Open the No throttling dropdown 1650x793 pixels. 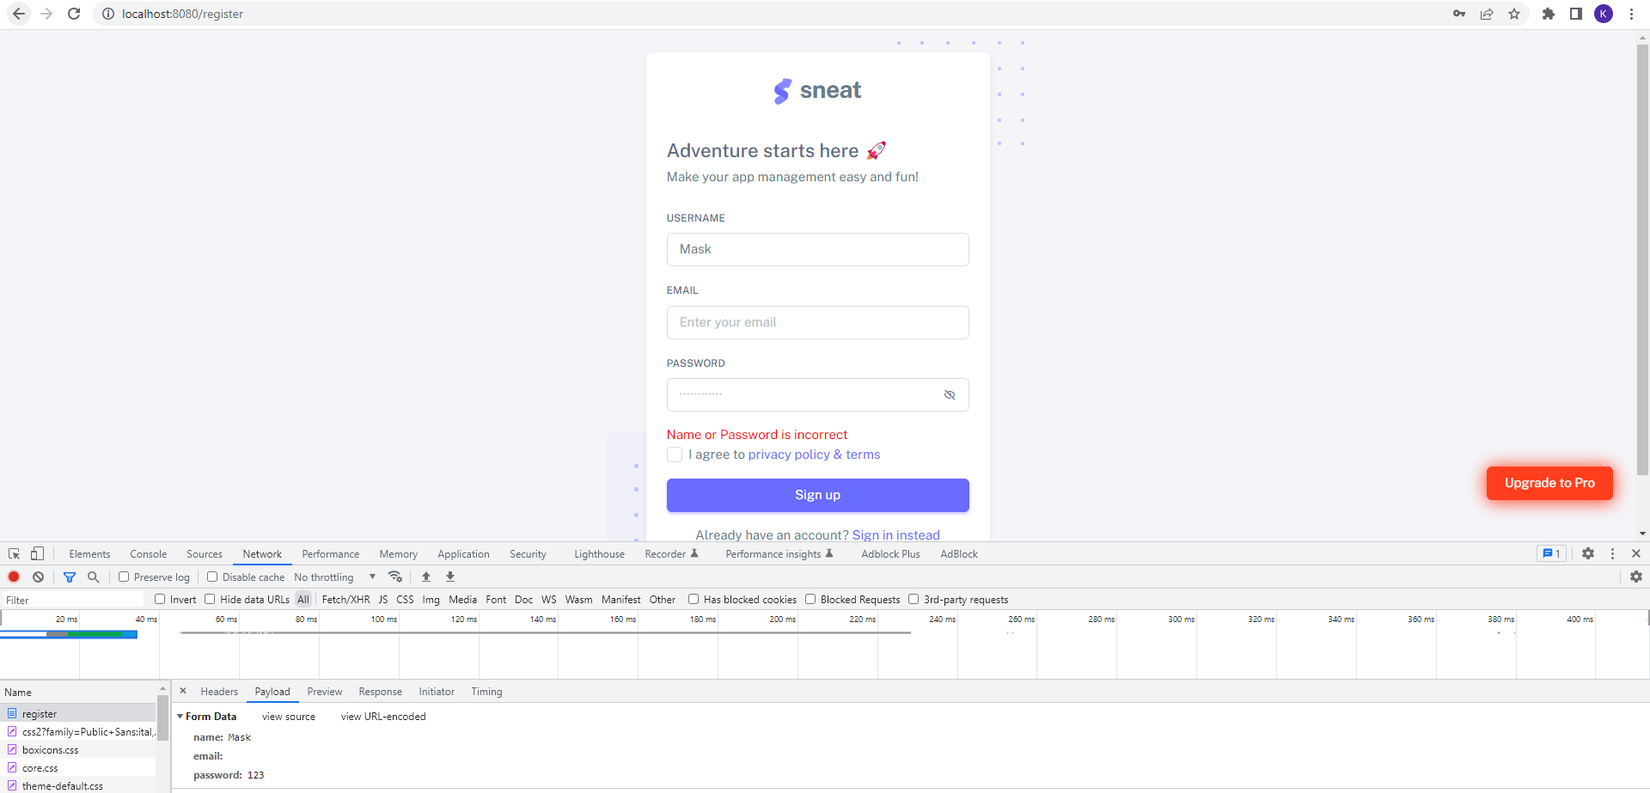pos(335,577)
